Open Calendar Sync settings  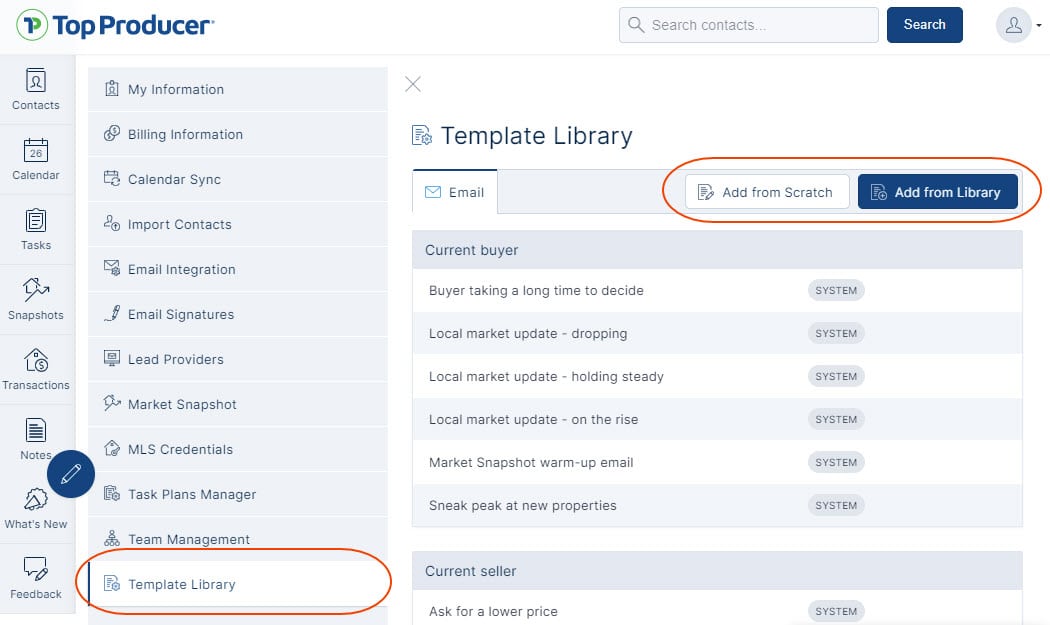point(238,179)
